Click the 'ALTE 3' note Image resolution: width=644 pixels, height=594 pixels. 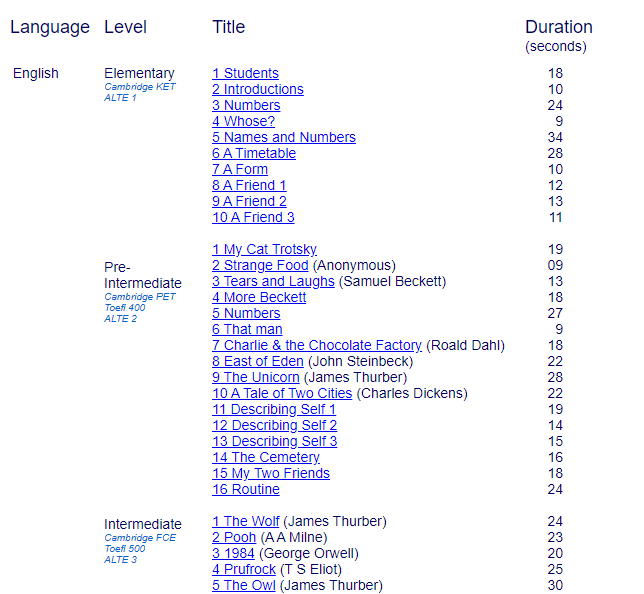tap(120, 560)
